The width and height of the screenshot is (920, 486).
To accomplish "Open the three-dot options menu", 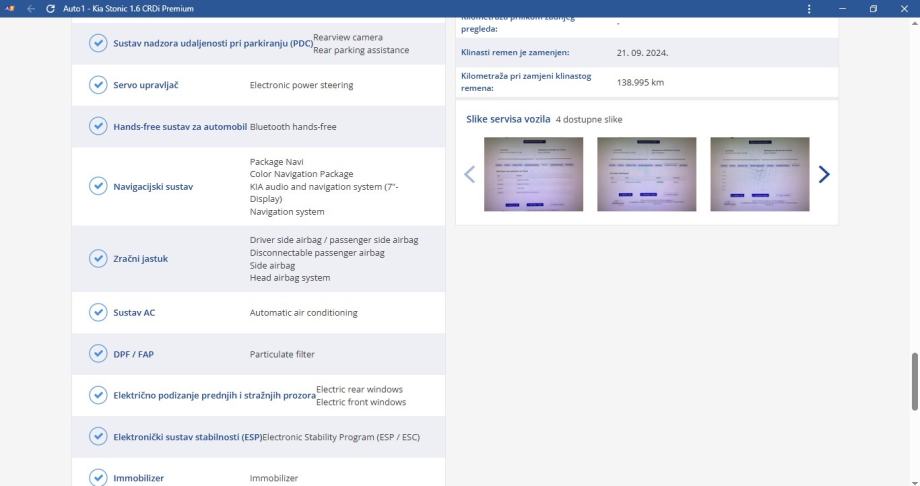I will (x=809, y=9).
